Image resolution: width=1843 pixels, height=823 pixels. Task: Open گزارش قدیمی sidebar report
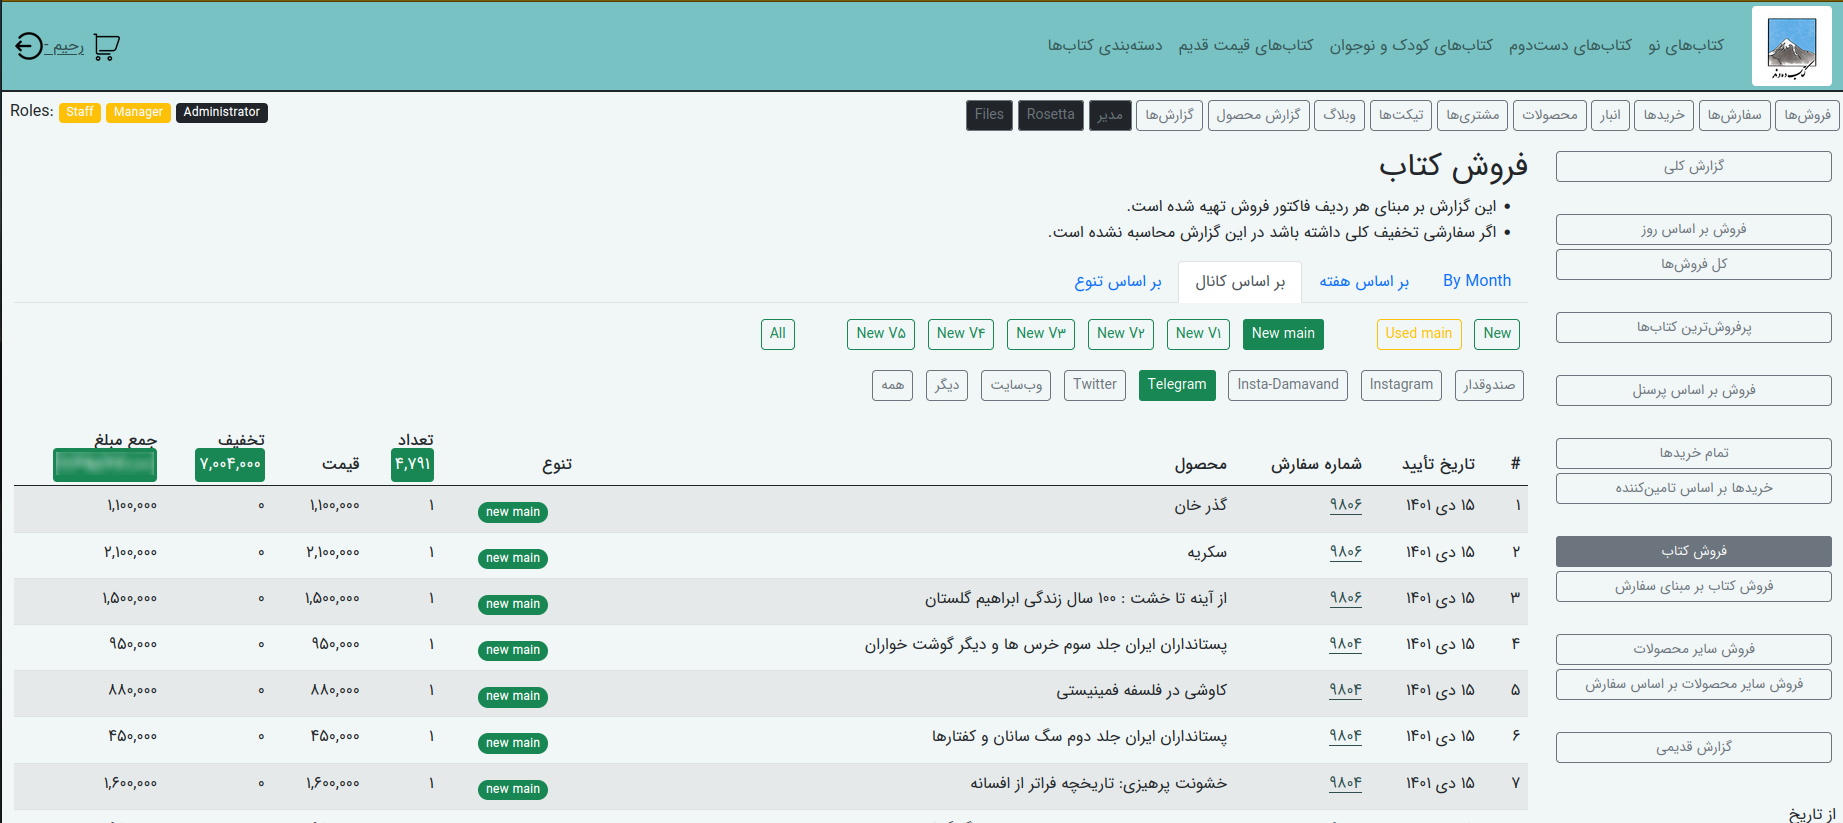[1693, 748]
